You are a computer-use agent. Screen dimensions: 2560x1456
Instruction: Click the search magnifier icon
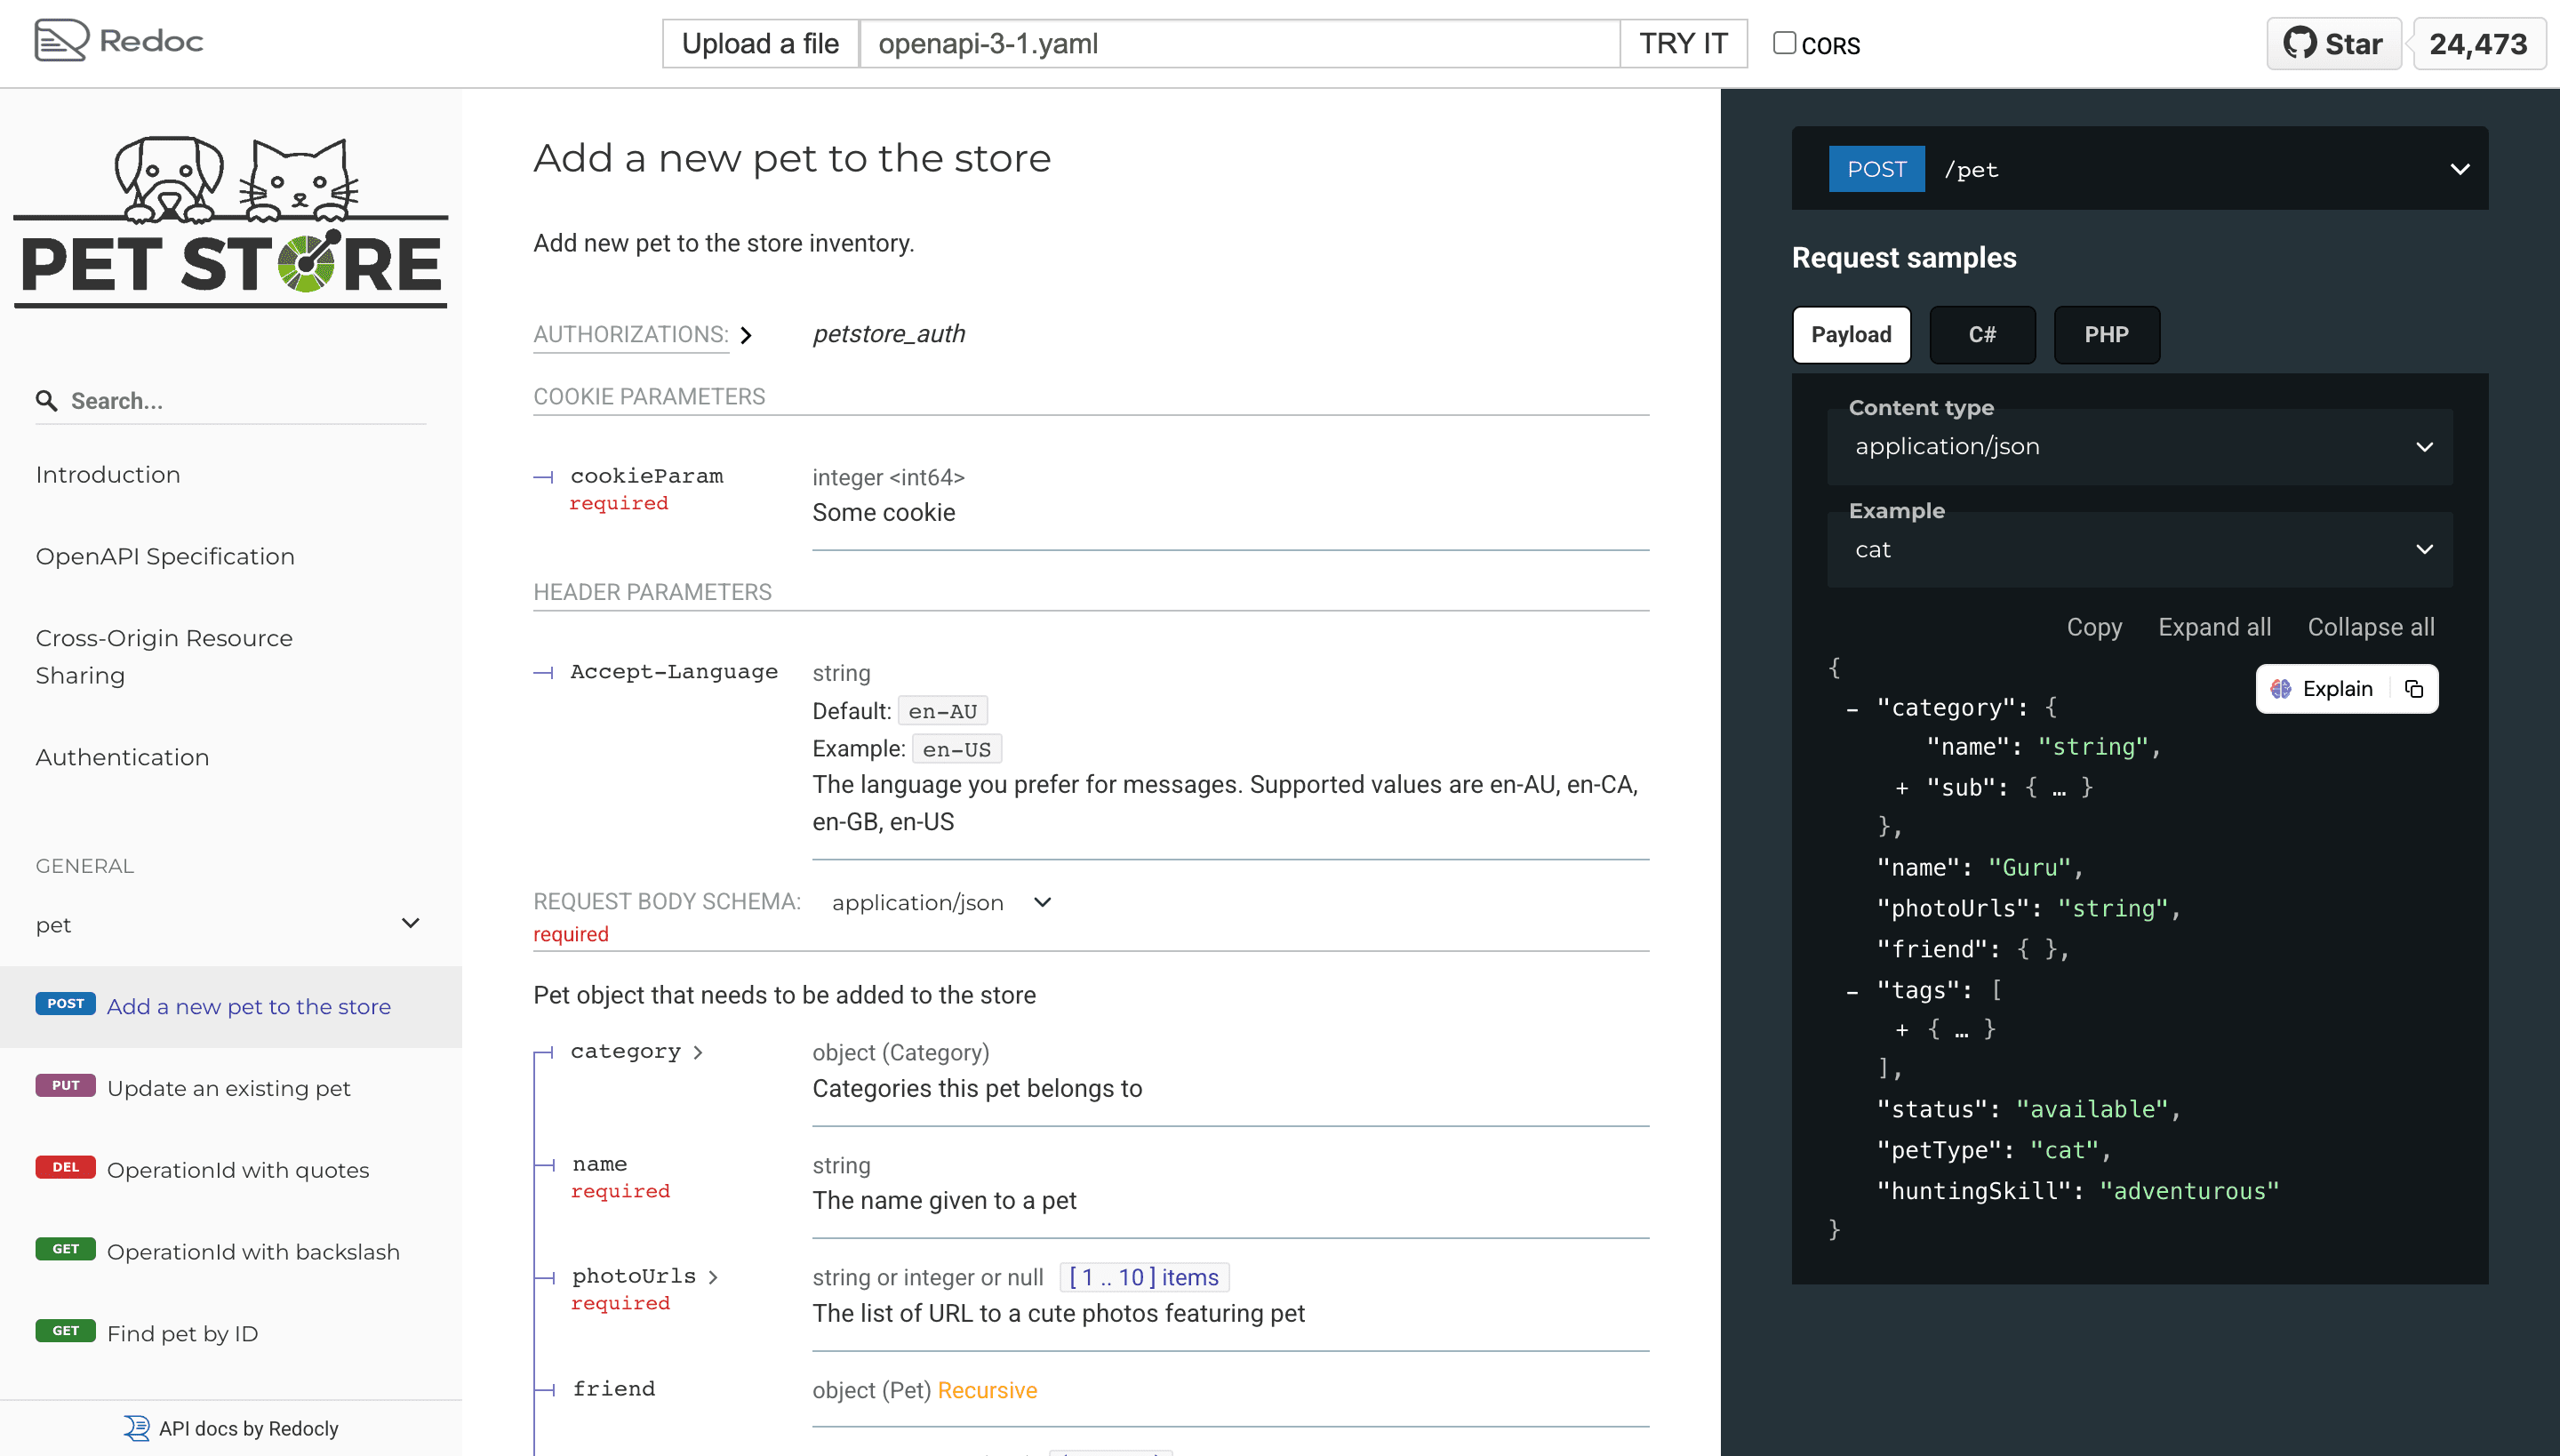pyautogui.click(x=46, y=401)
